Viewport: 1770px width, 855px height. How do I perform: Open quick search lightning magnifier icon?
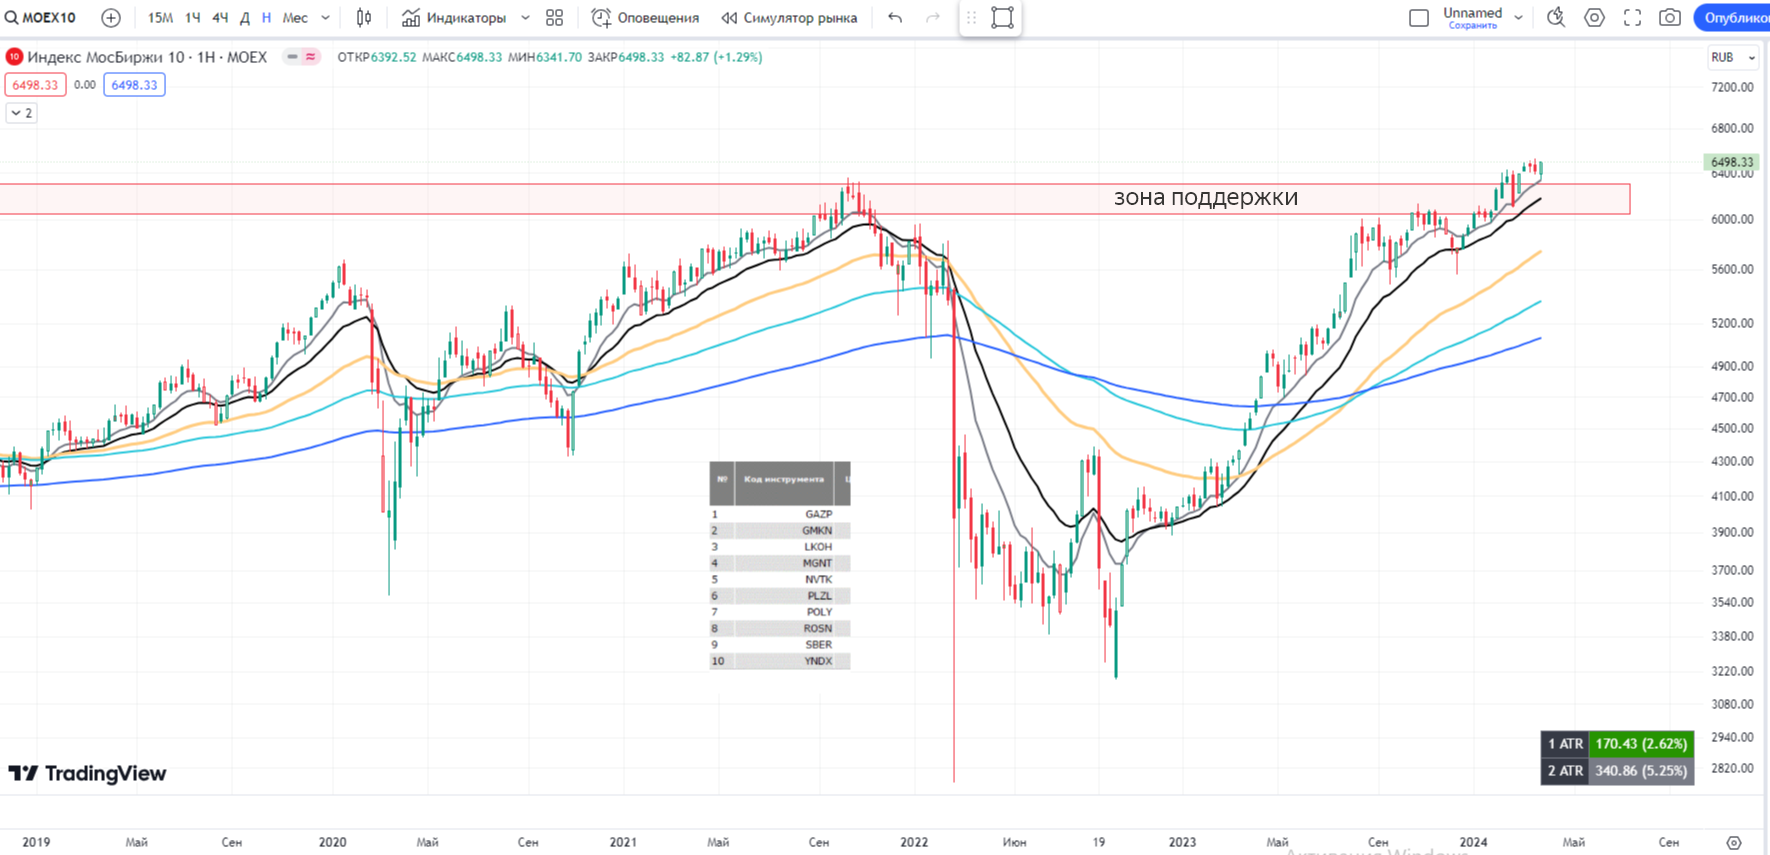[1556, 18]
